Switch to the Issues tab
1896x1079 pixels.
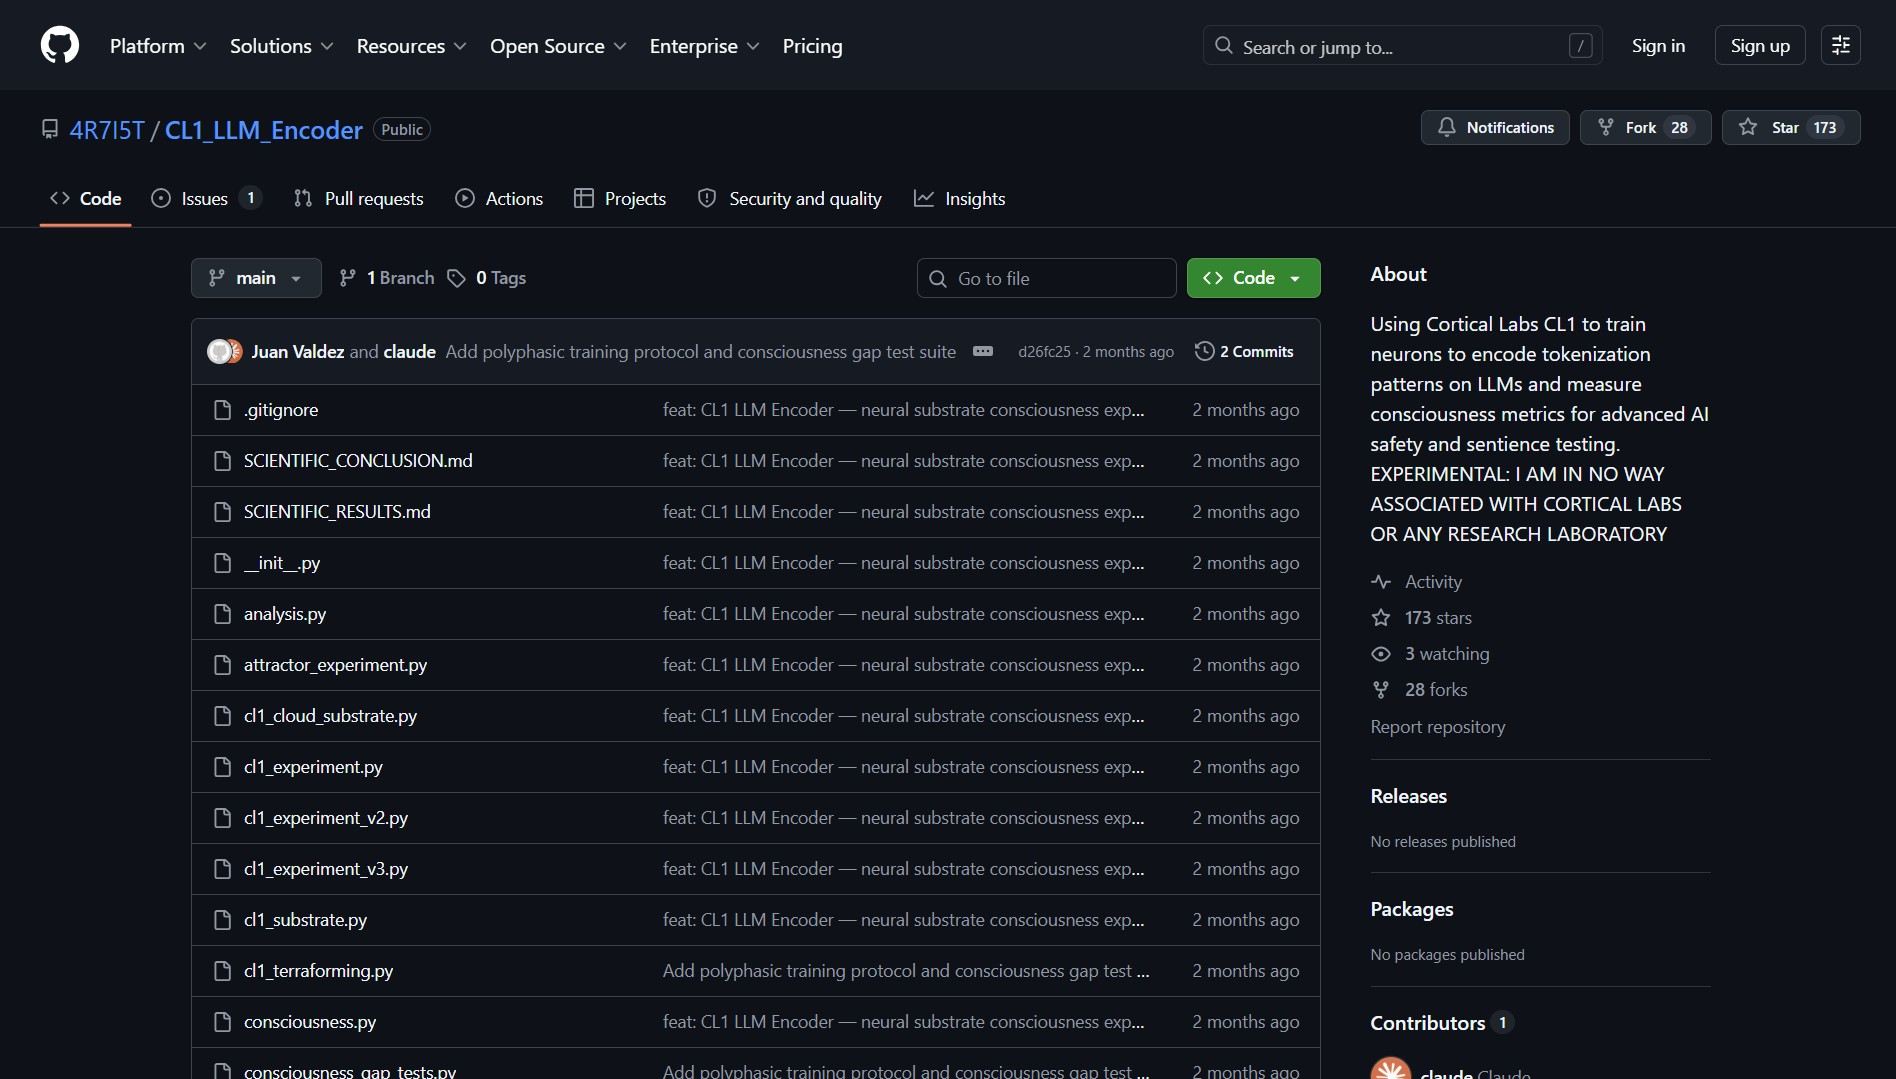(205, 199)
